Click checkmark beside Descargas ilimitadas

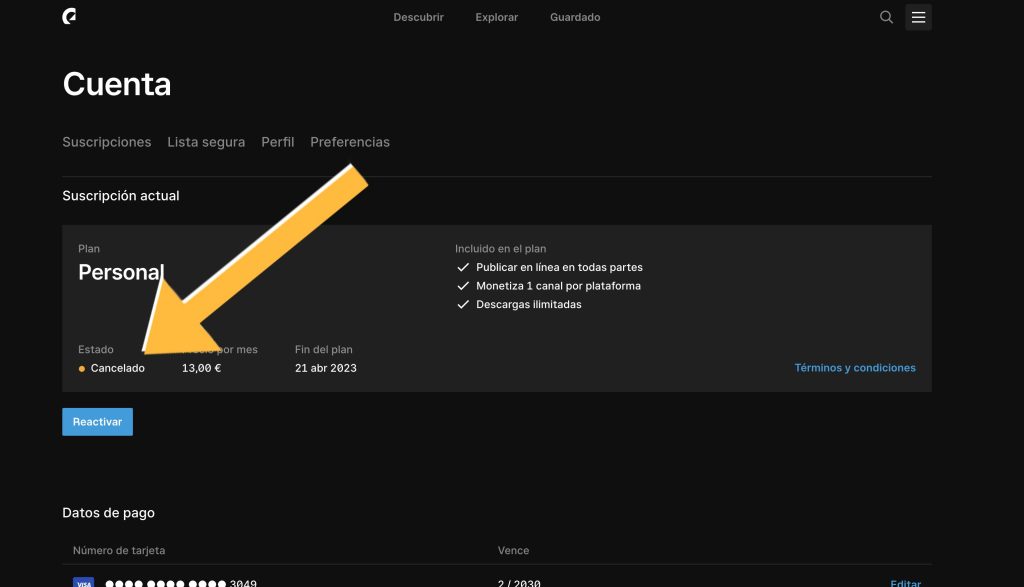(x=462, y=305)
